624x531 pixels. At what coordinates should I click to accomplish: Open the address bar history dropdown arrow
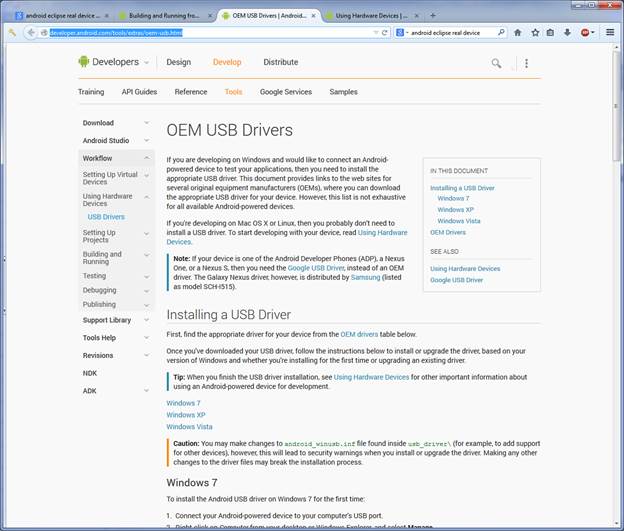coord(376,33)
